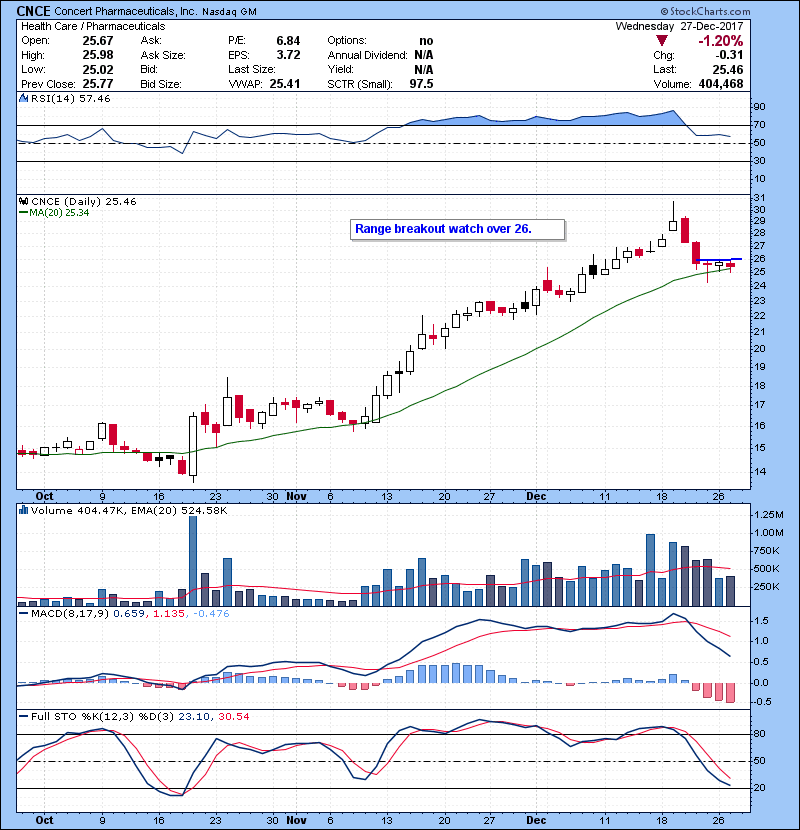Click the tallest volume bar in October
This screenshot has width=800, height=830.
click(x=193, y=561)
